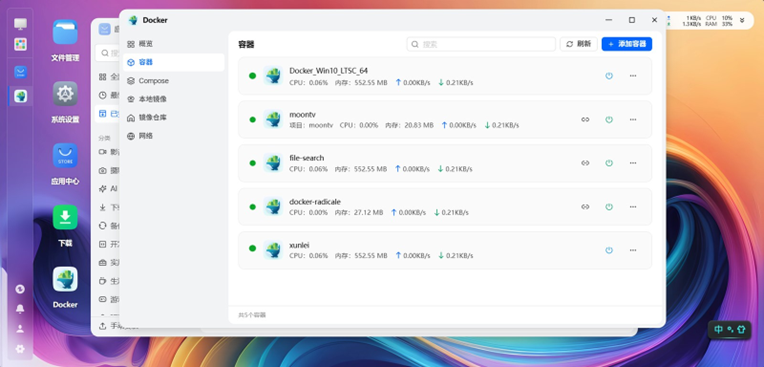Screen dimensions: 764x367
Task: Click the moontv link icon
Action: [x=585, y=119]
